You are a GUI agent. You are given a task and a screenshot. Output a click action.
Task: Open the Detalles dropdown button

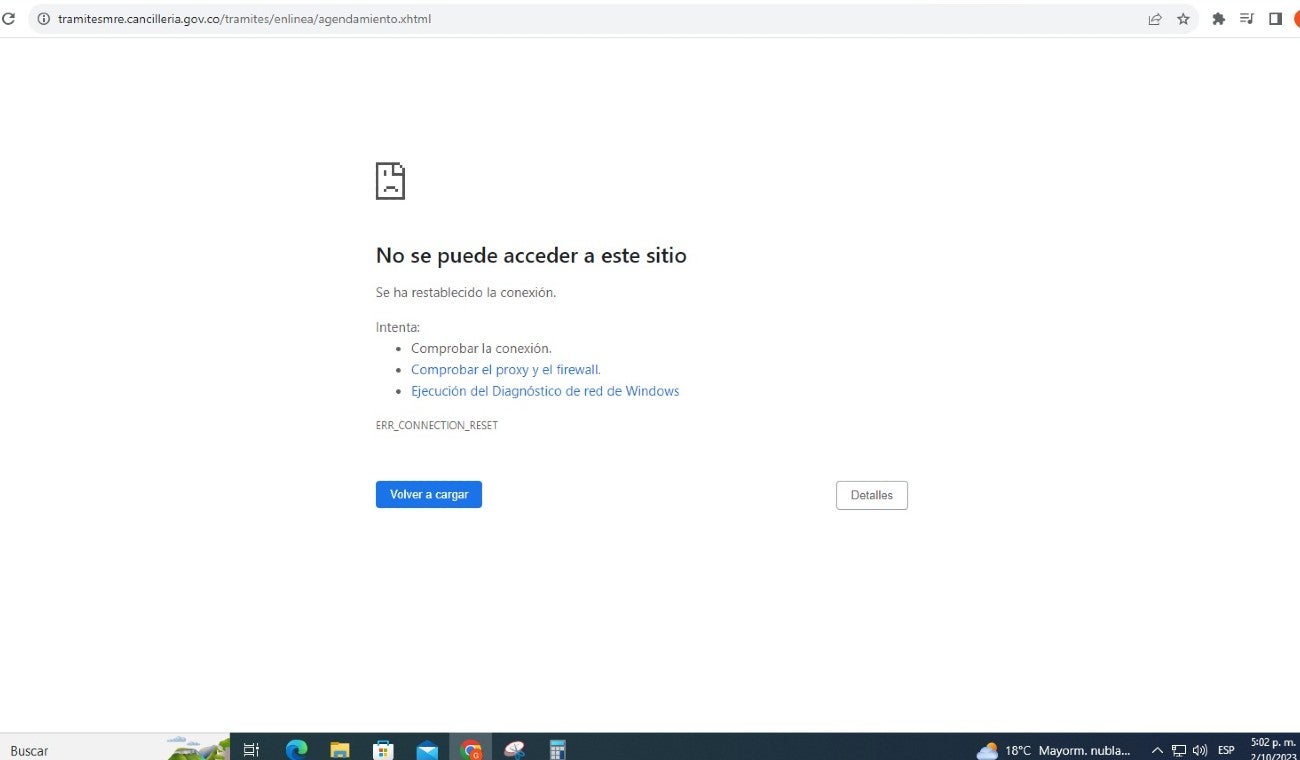coord(871,494)
